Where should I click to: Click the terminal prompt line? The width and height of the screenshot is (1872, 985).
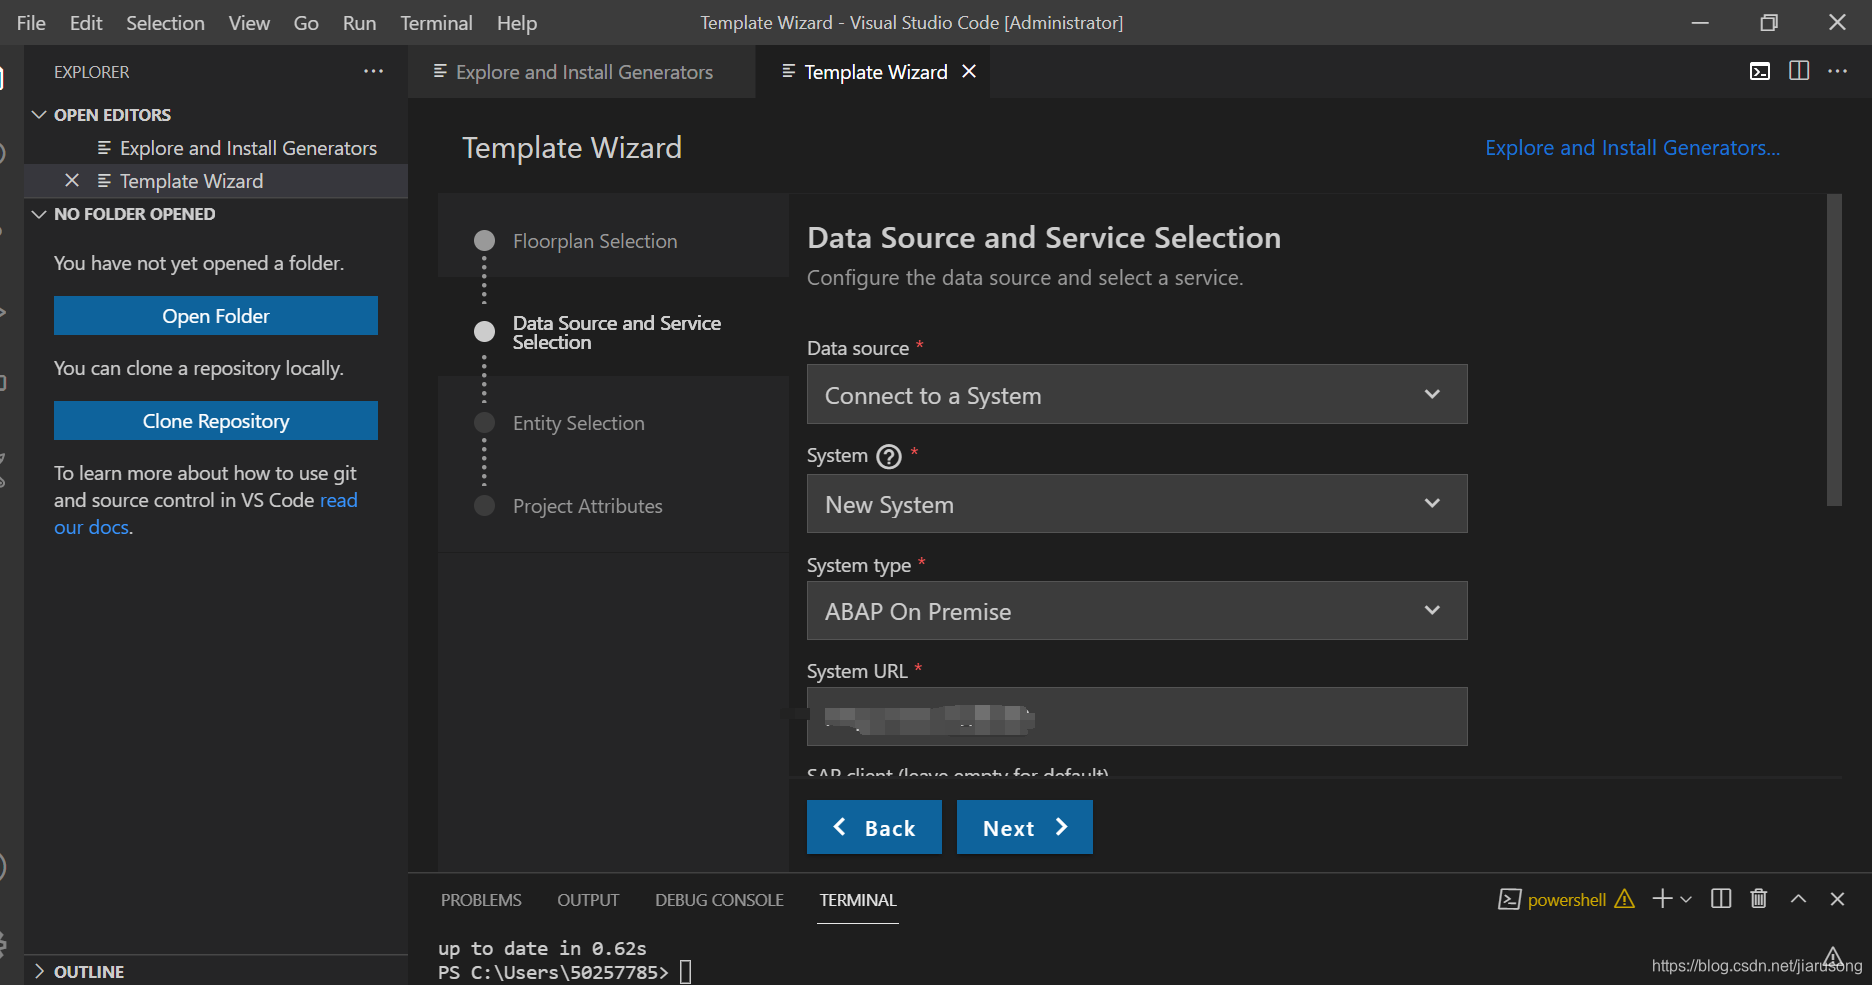[565, 972]
